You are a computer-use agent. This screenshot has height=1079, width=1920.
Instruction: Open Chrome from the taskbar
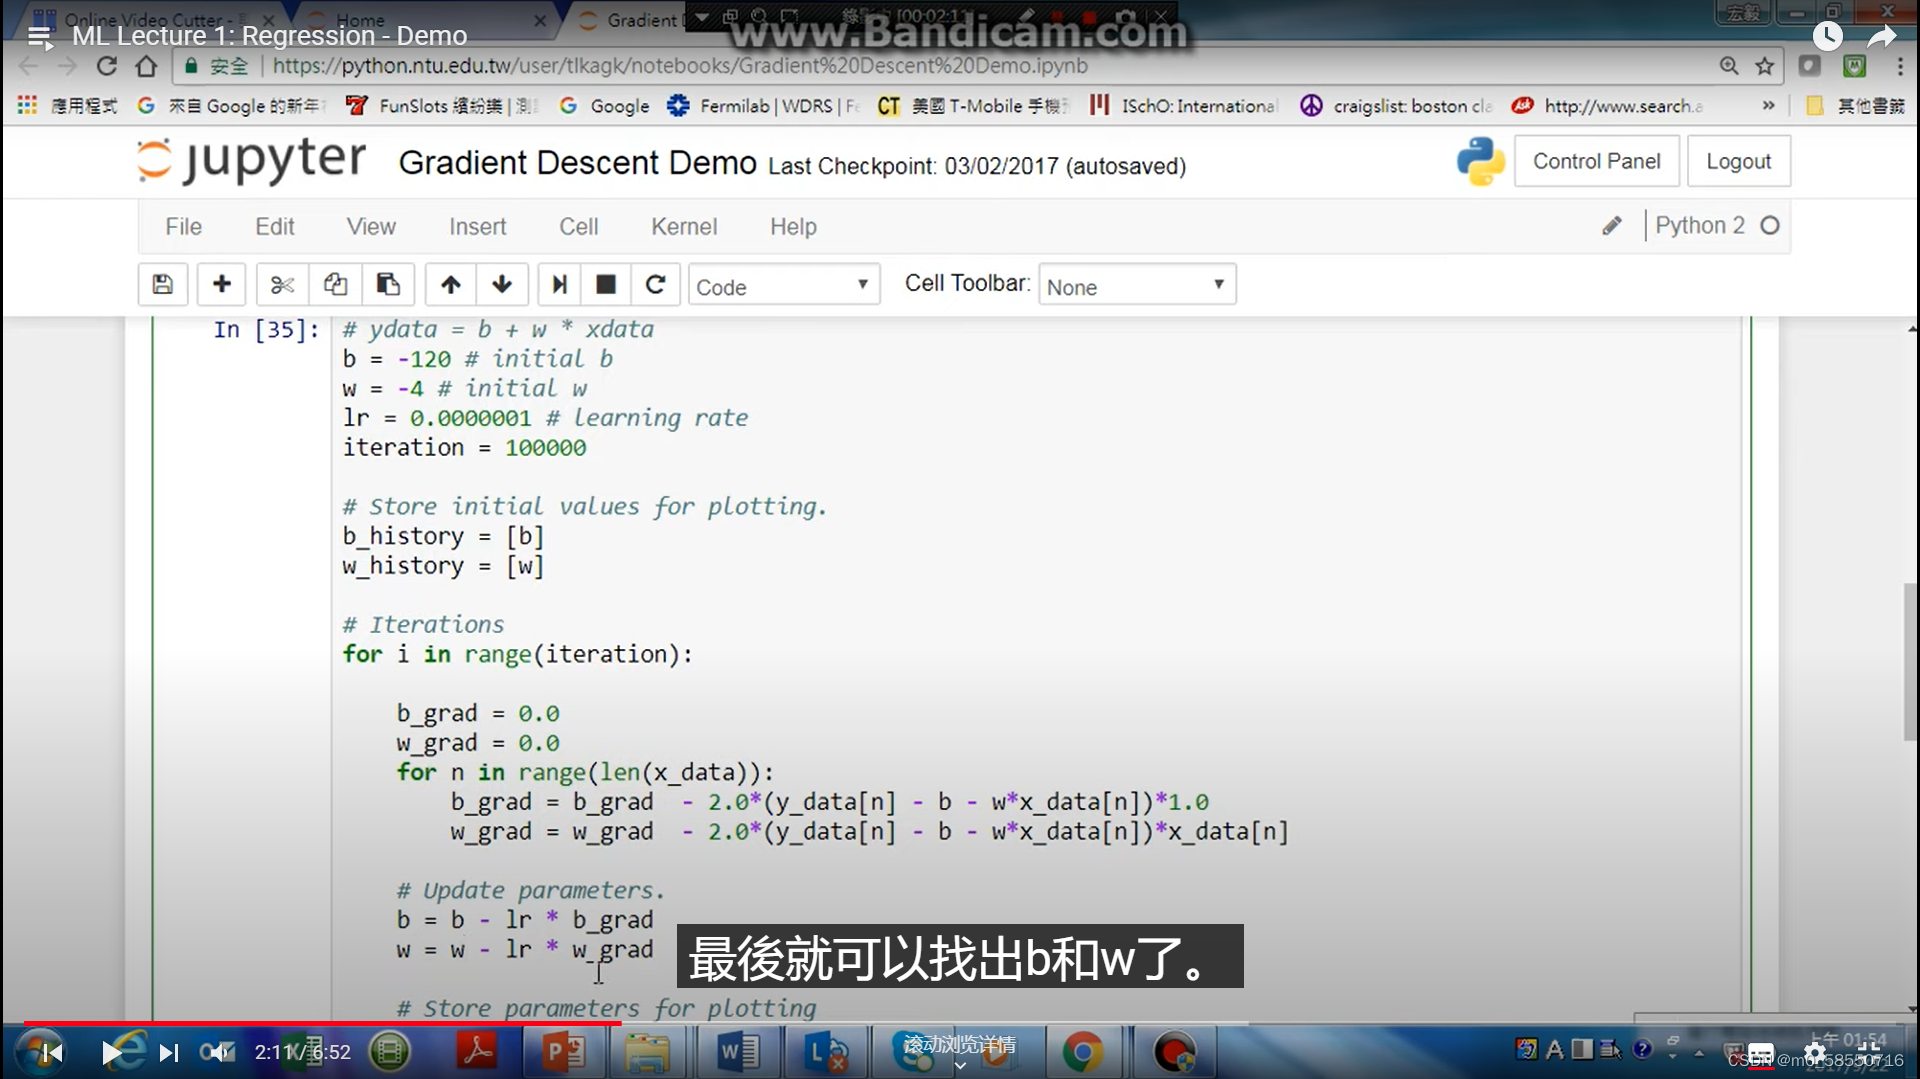(1083, 1052)
